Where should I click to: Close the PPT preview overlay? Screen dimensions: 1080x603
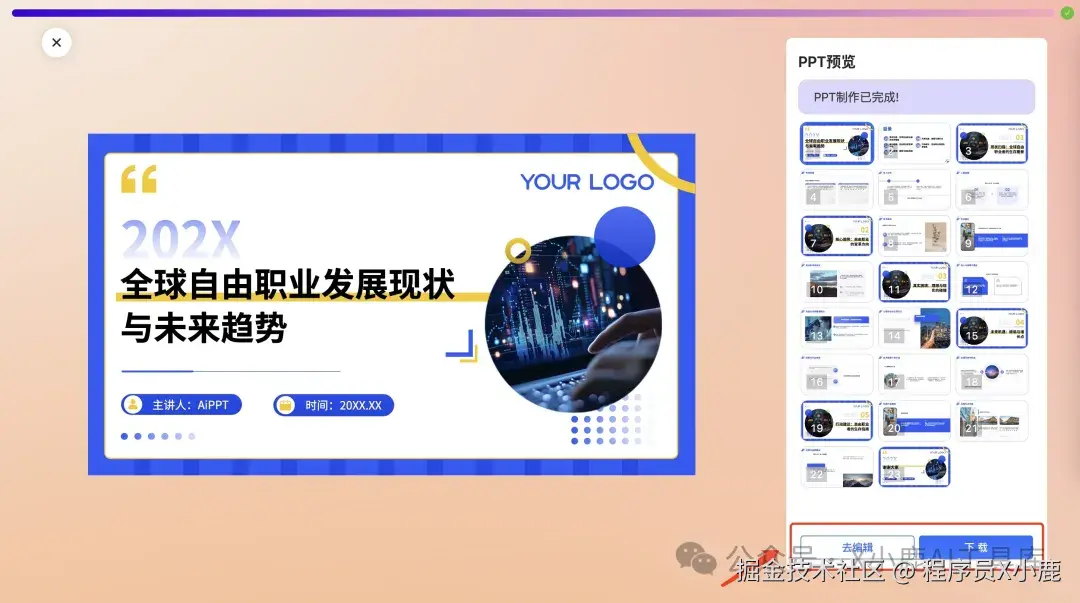56,43
